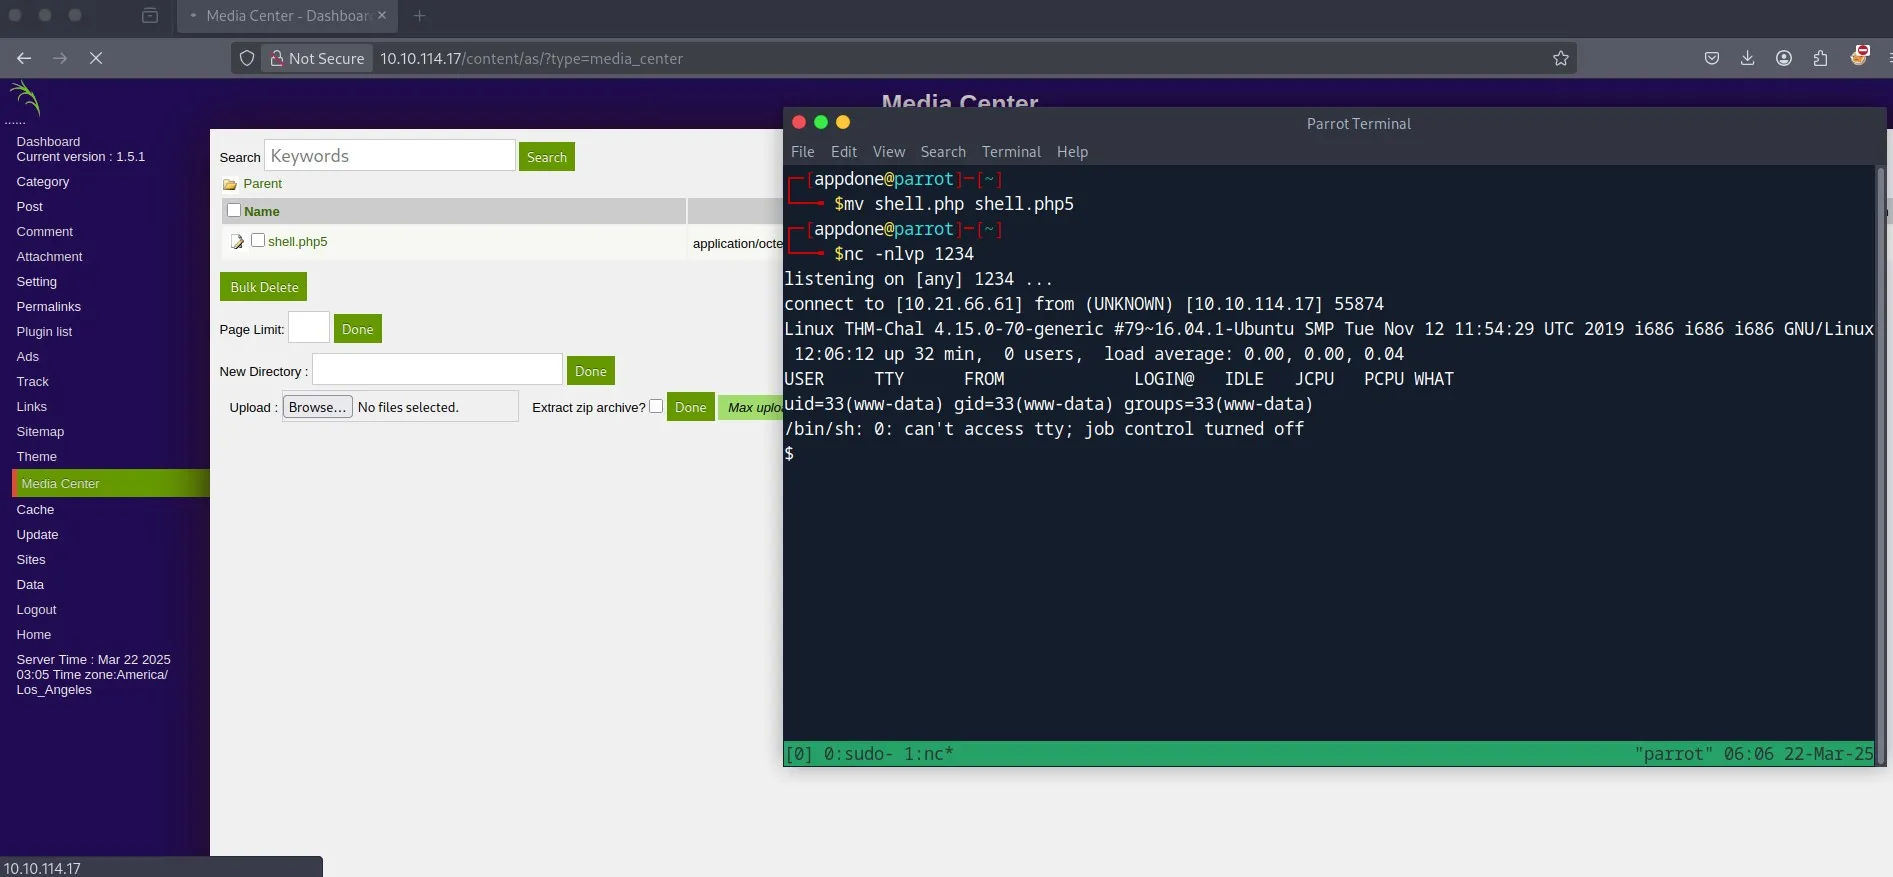
Task: Open Update in the sidebar
Action: 38,535
